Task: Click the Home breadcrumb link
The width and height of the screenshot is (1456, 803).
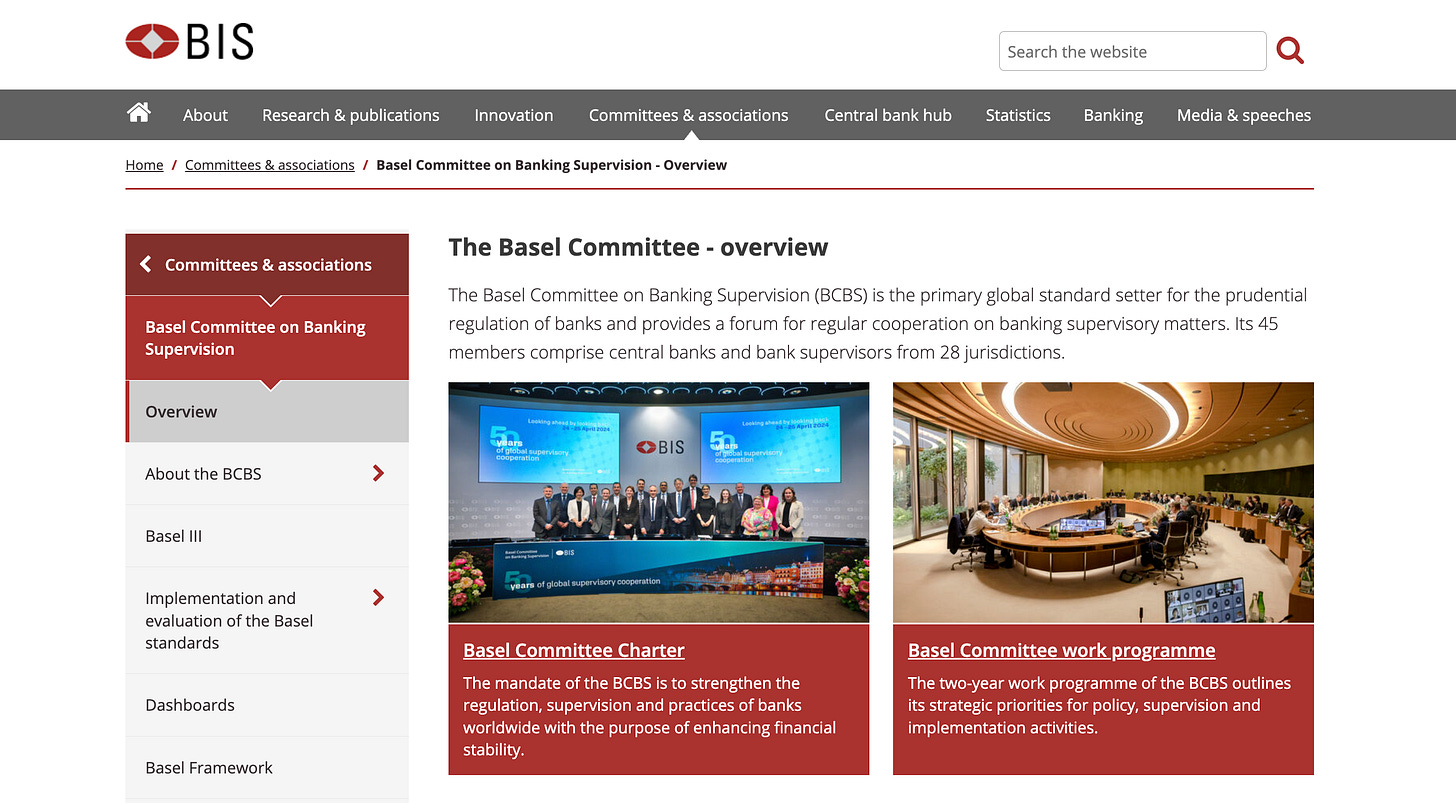Action: [x=144, y=165]
